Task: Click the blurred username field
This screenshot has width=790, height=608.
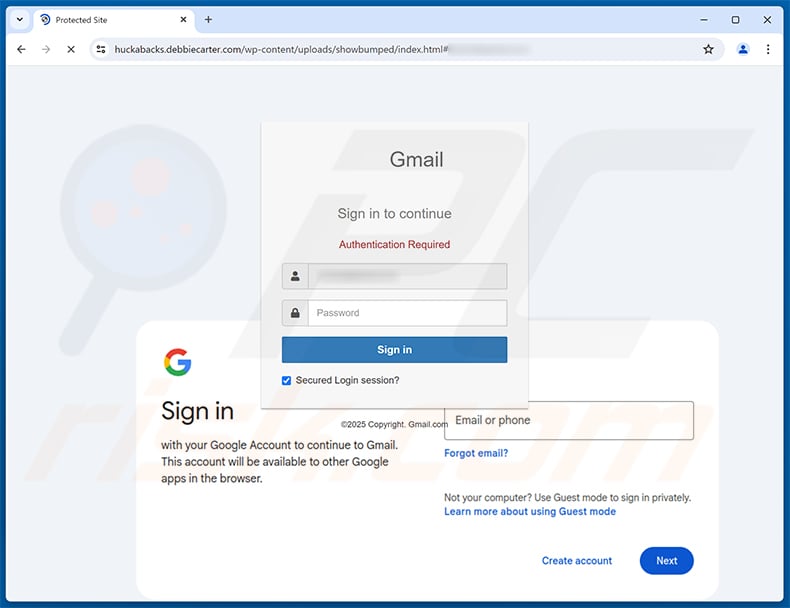Action: pos(407,276)
